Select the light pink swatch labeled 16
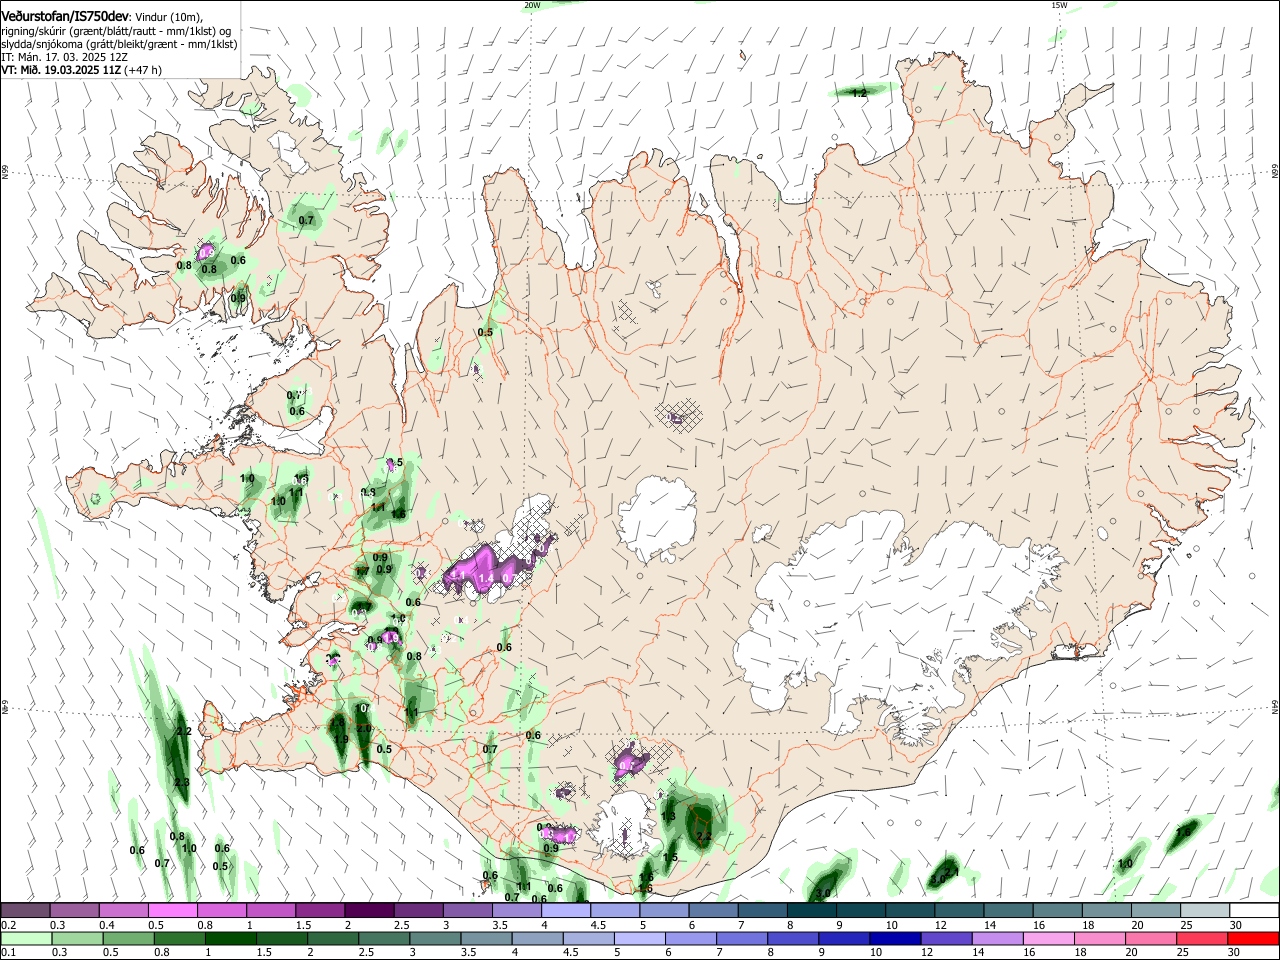 coord(1048,938)
